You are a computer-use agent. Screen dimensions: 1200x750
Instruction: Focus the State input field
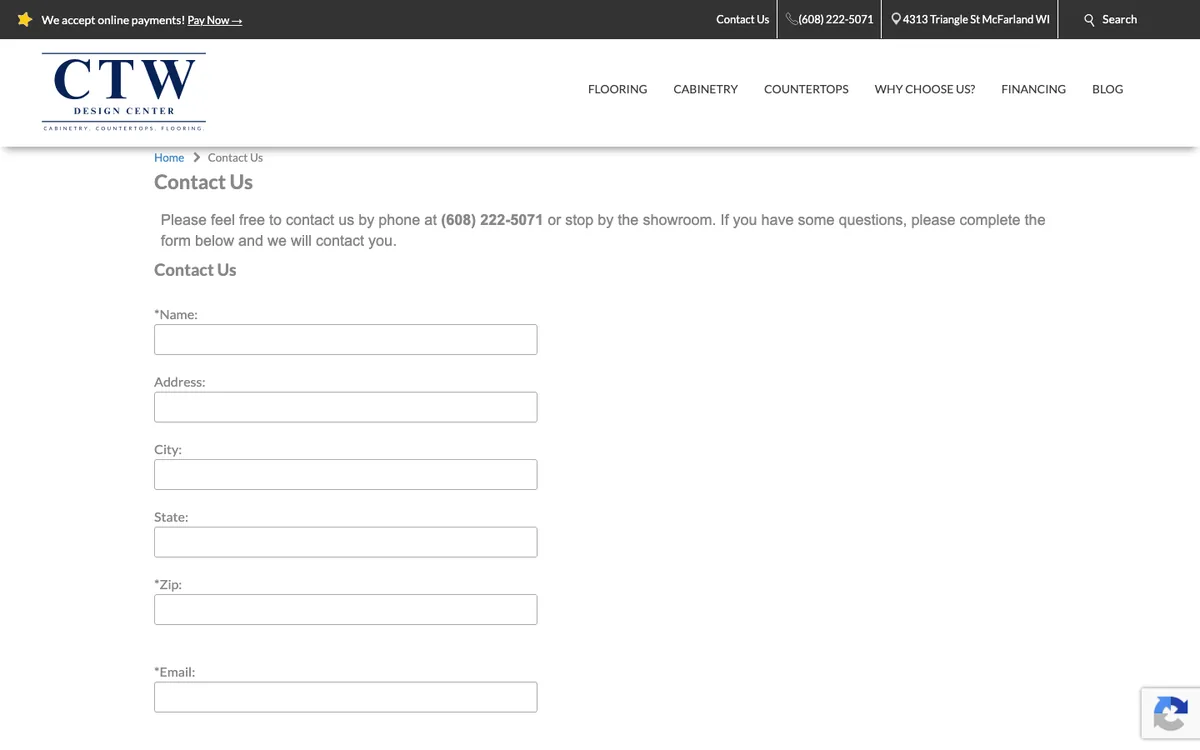tap(346, 542)
